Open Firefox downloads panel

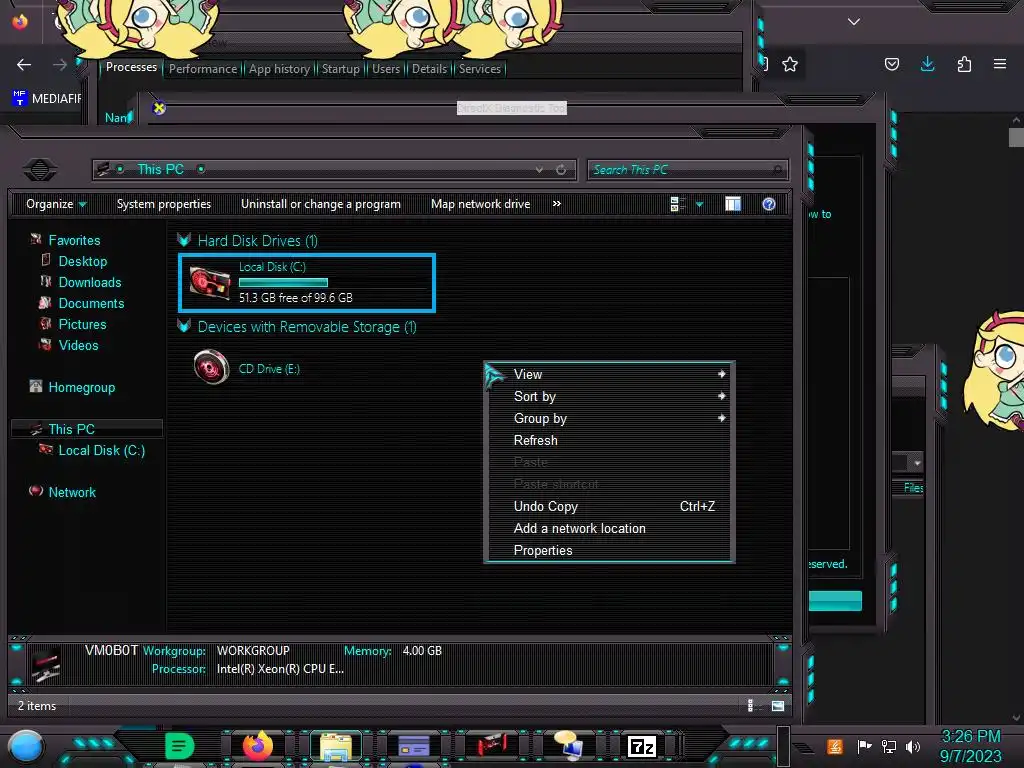click(927, 64)
